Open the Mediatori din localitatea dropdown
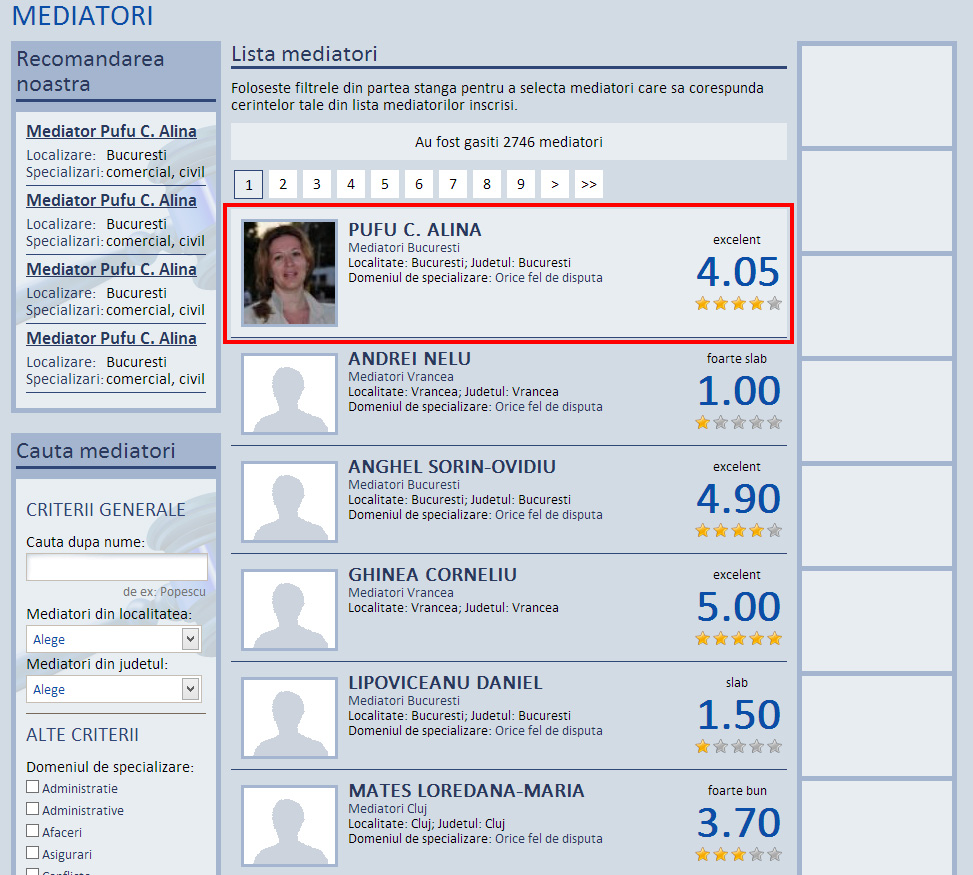This screenshot has height=875, width=973. (x=113, y=639)
